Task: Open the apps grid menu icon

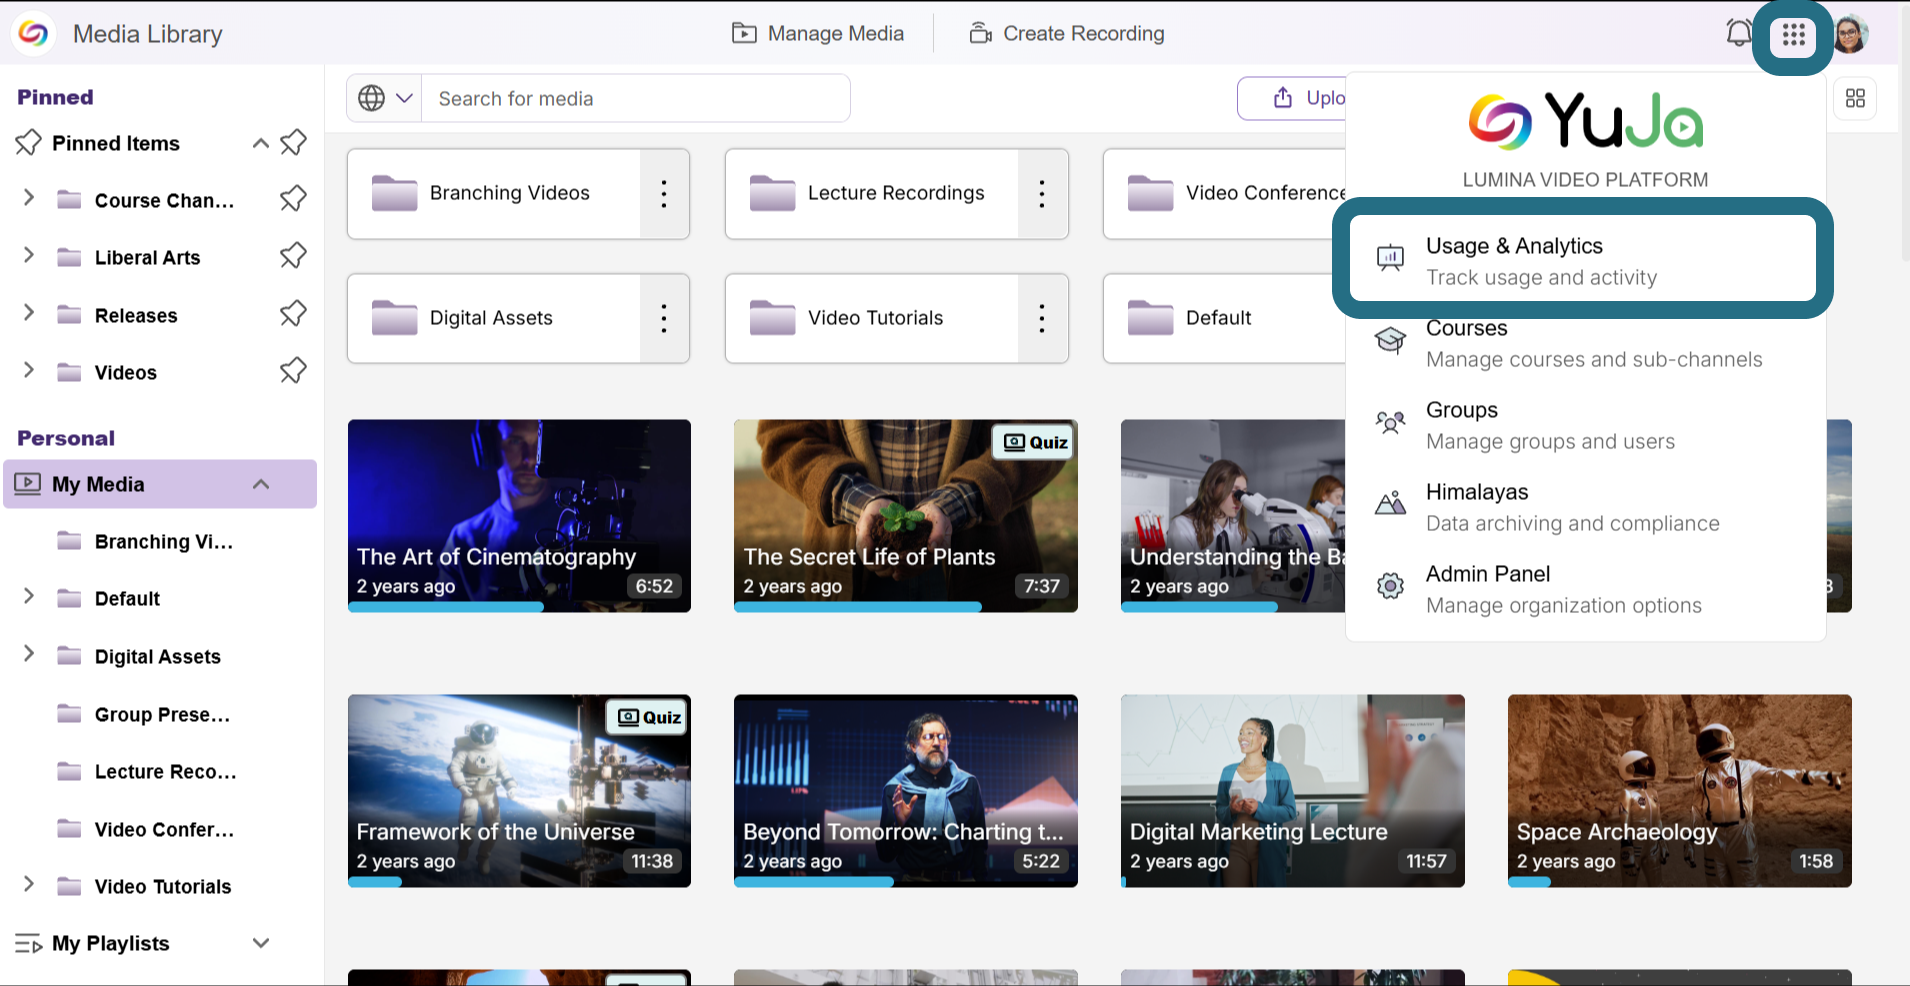Action: pyautogui.click(x=1793, y=36)
